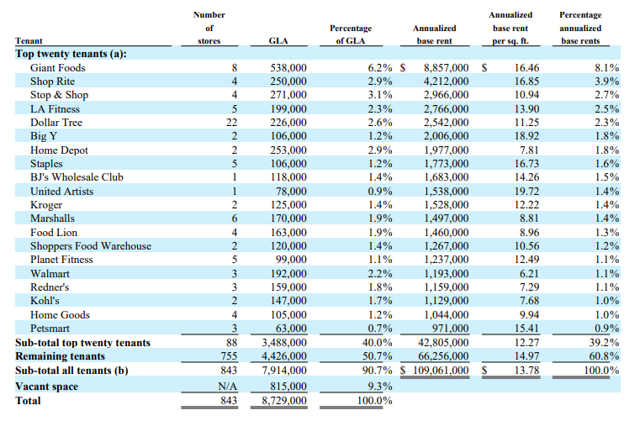Select the 'Staples' tenant name
This screenshot has height=421, width=640.
pos(46,164)
